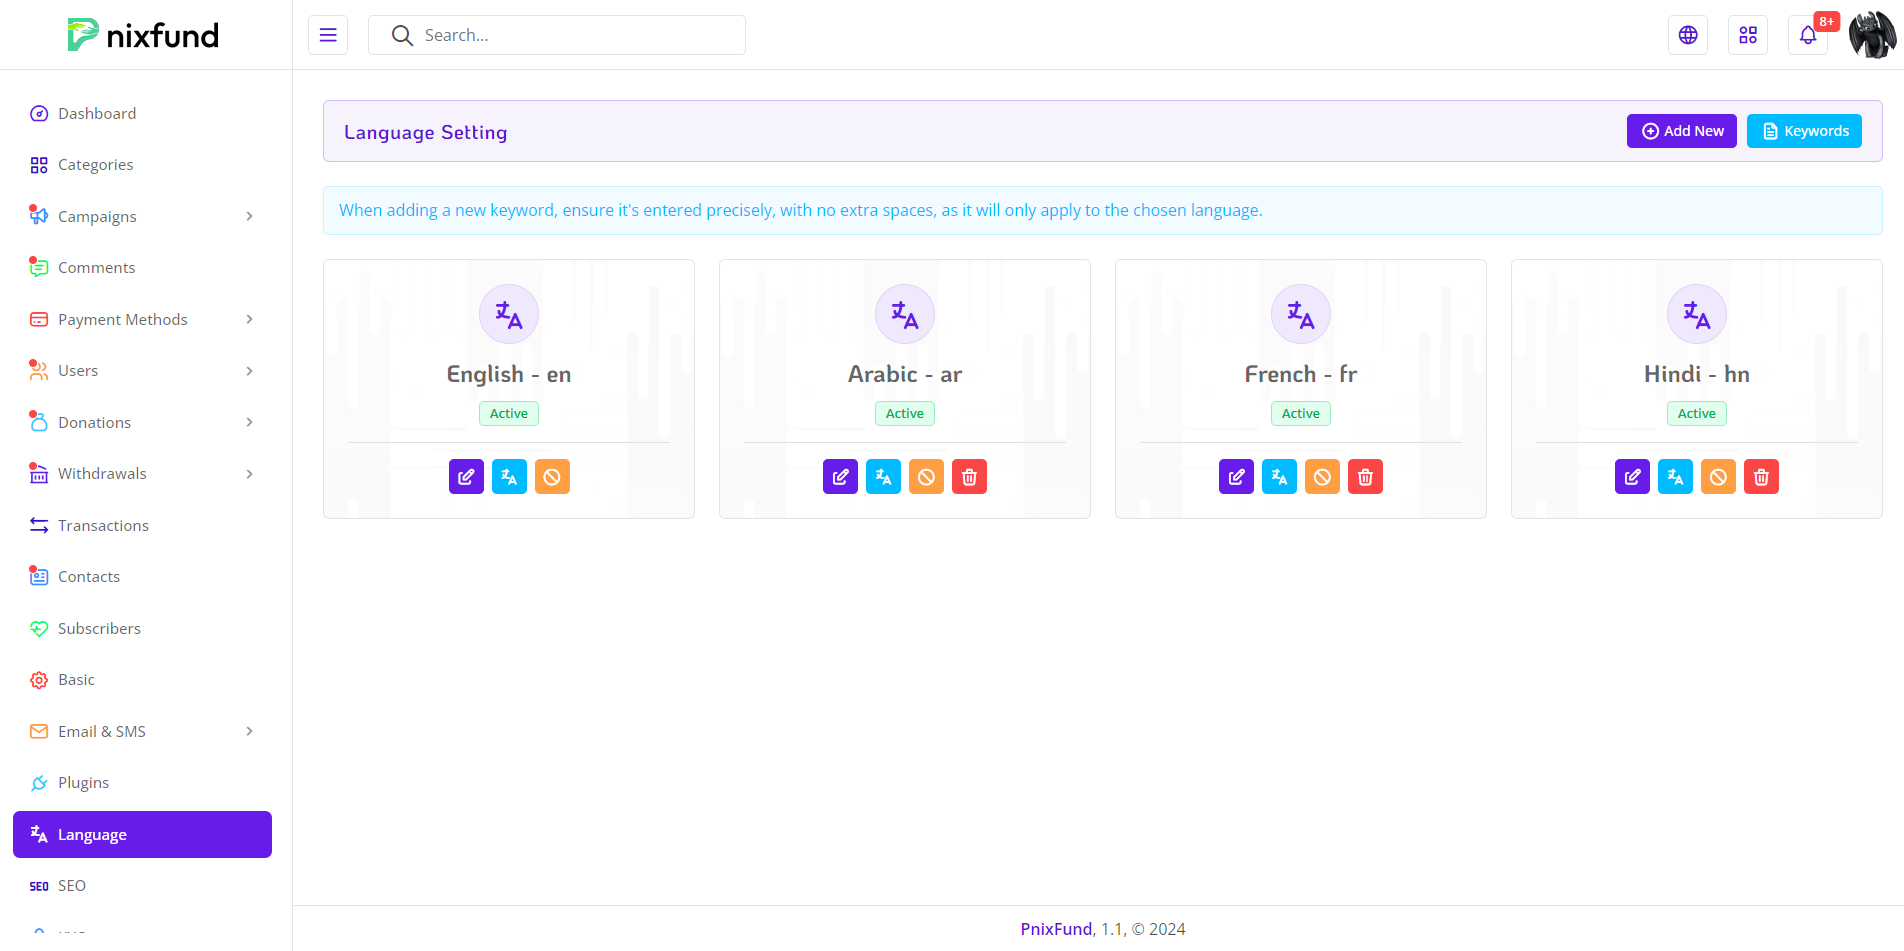Viewport: 1904px width, 951px height.
Task: Open translate keywords for Arabic language
Action: [883, 477]
